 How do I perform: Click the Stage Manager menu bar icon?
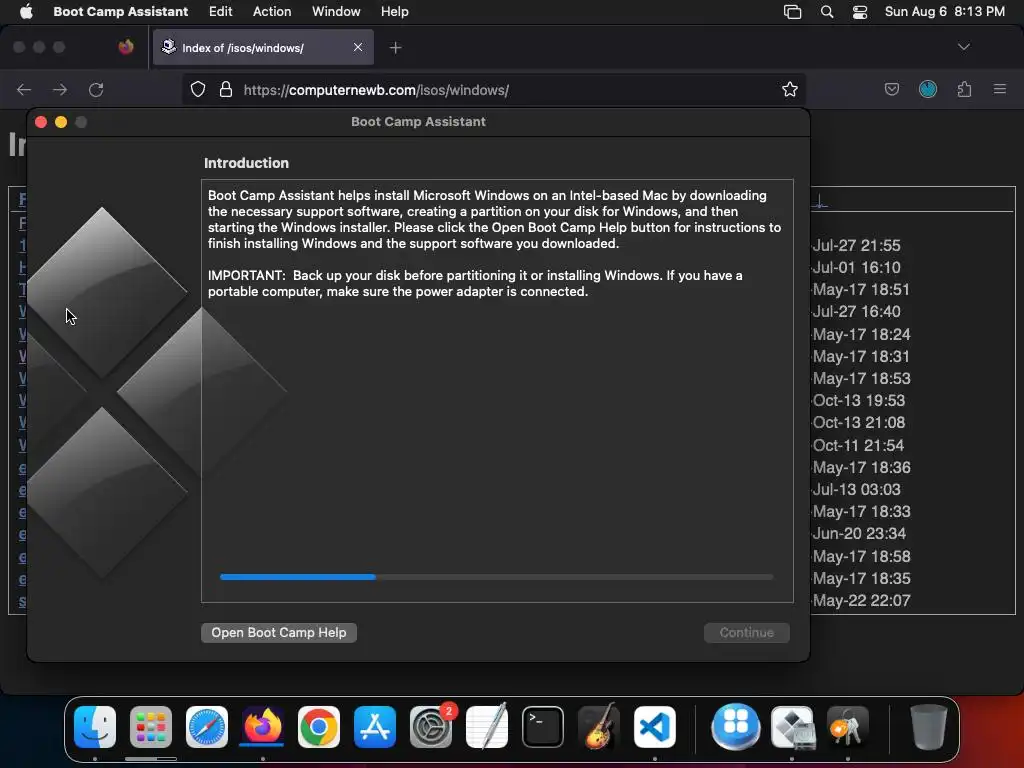click(792, 12)
